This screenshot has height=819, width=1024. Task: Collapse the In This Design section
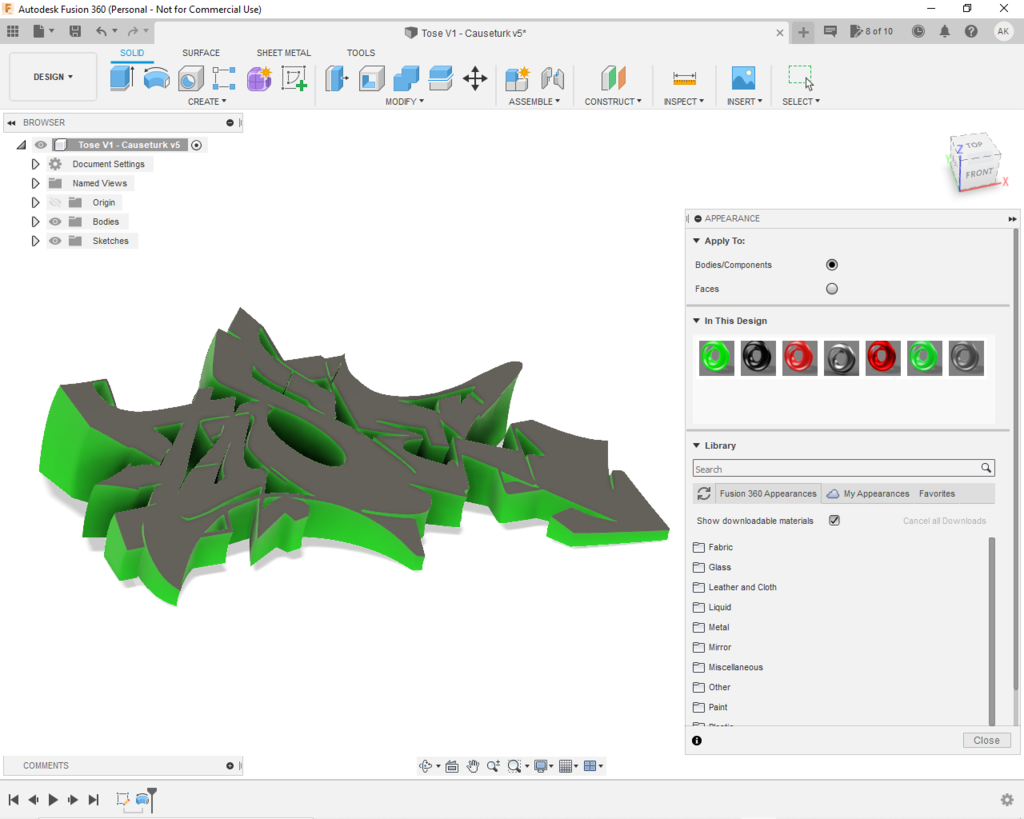tap(696, 321)
